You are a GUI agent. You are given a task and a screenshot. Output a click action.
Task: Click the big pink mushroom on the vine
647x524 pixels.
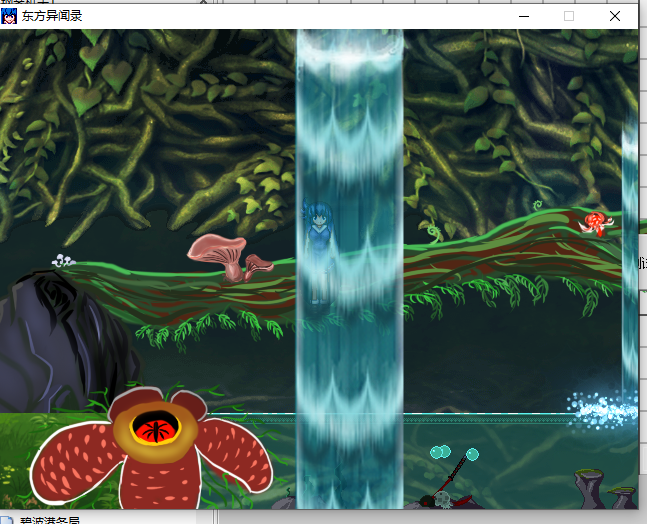219,257
